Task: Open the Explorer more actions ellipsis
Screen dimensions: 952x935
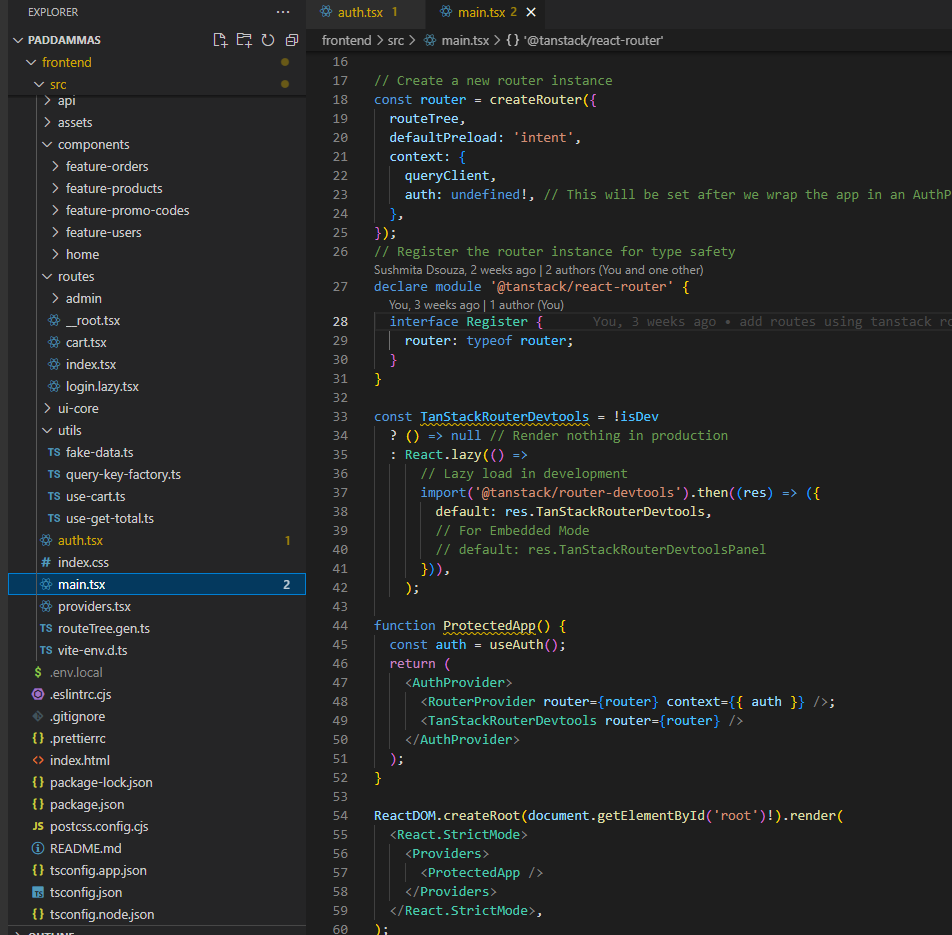Action: click(283, 12)
